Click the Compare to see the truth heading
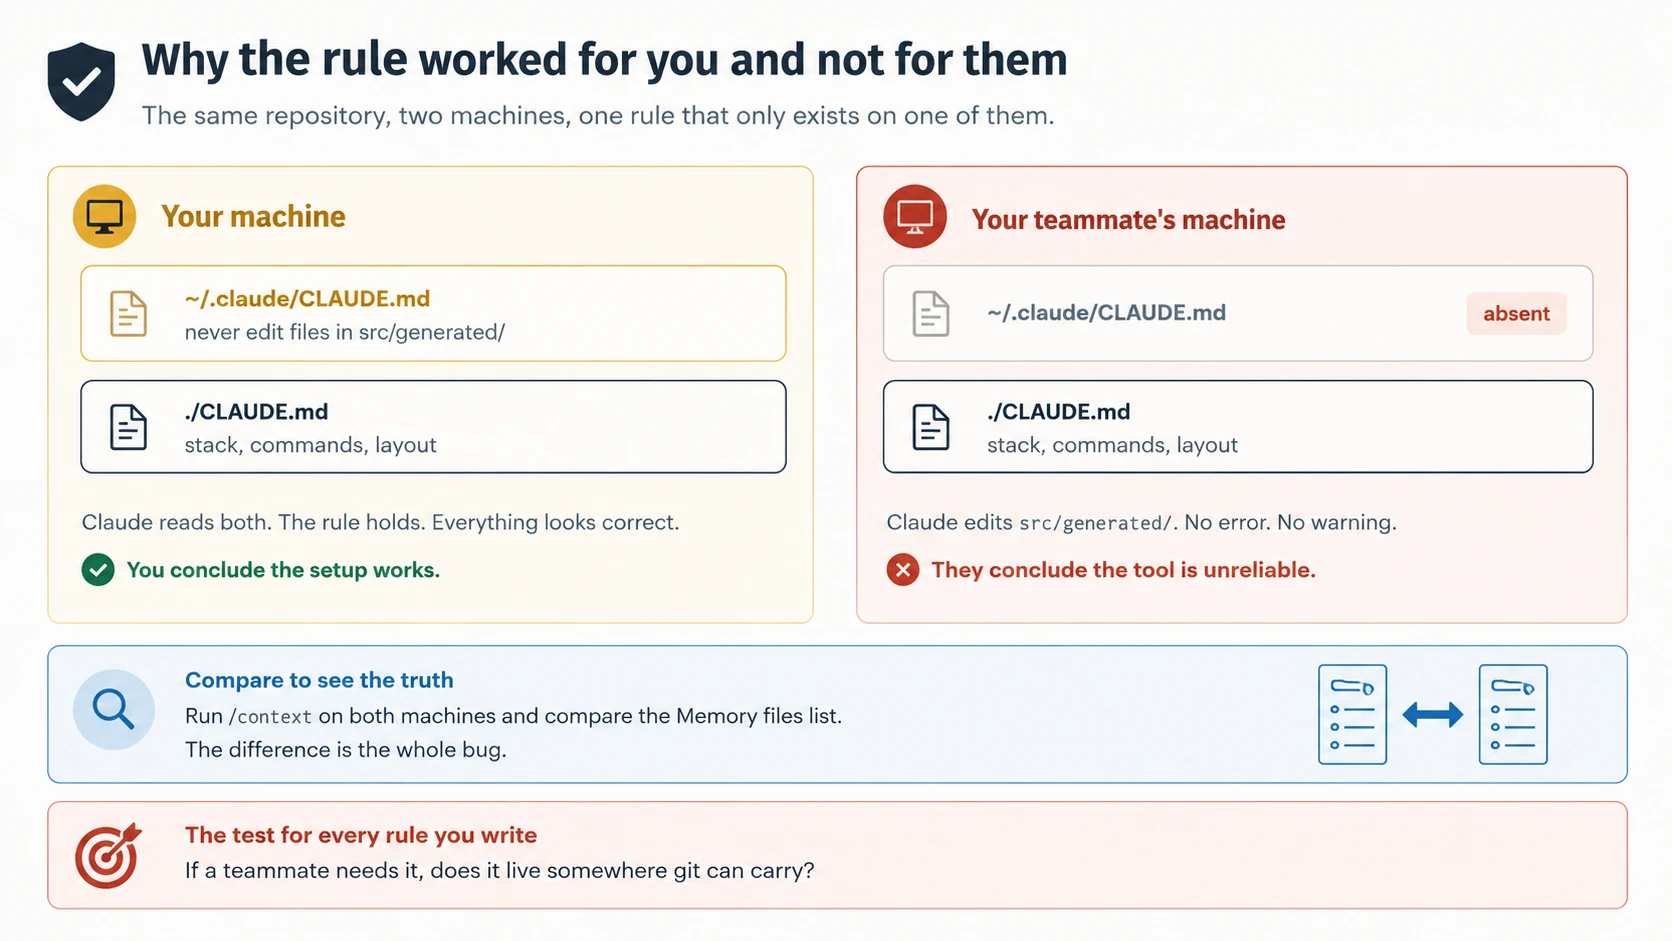The height and width of the screenshot is (941, 1672). pos(319,680)
